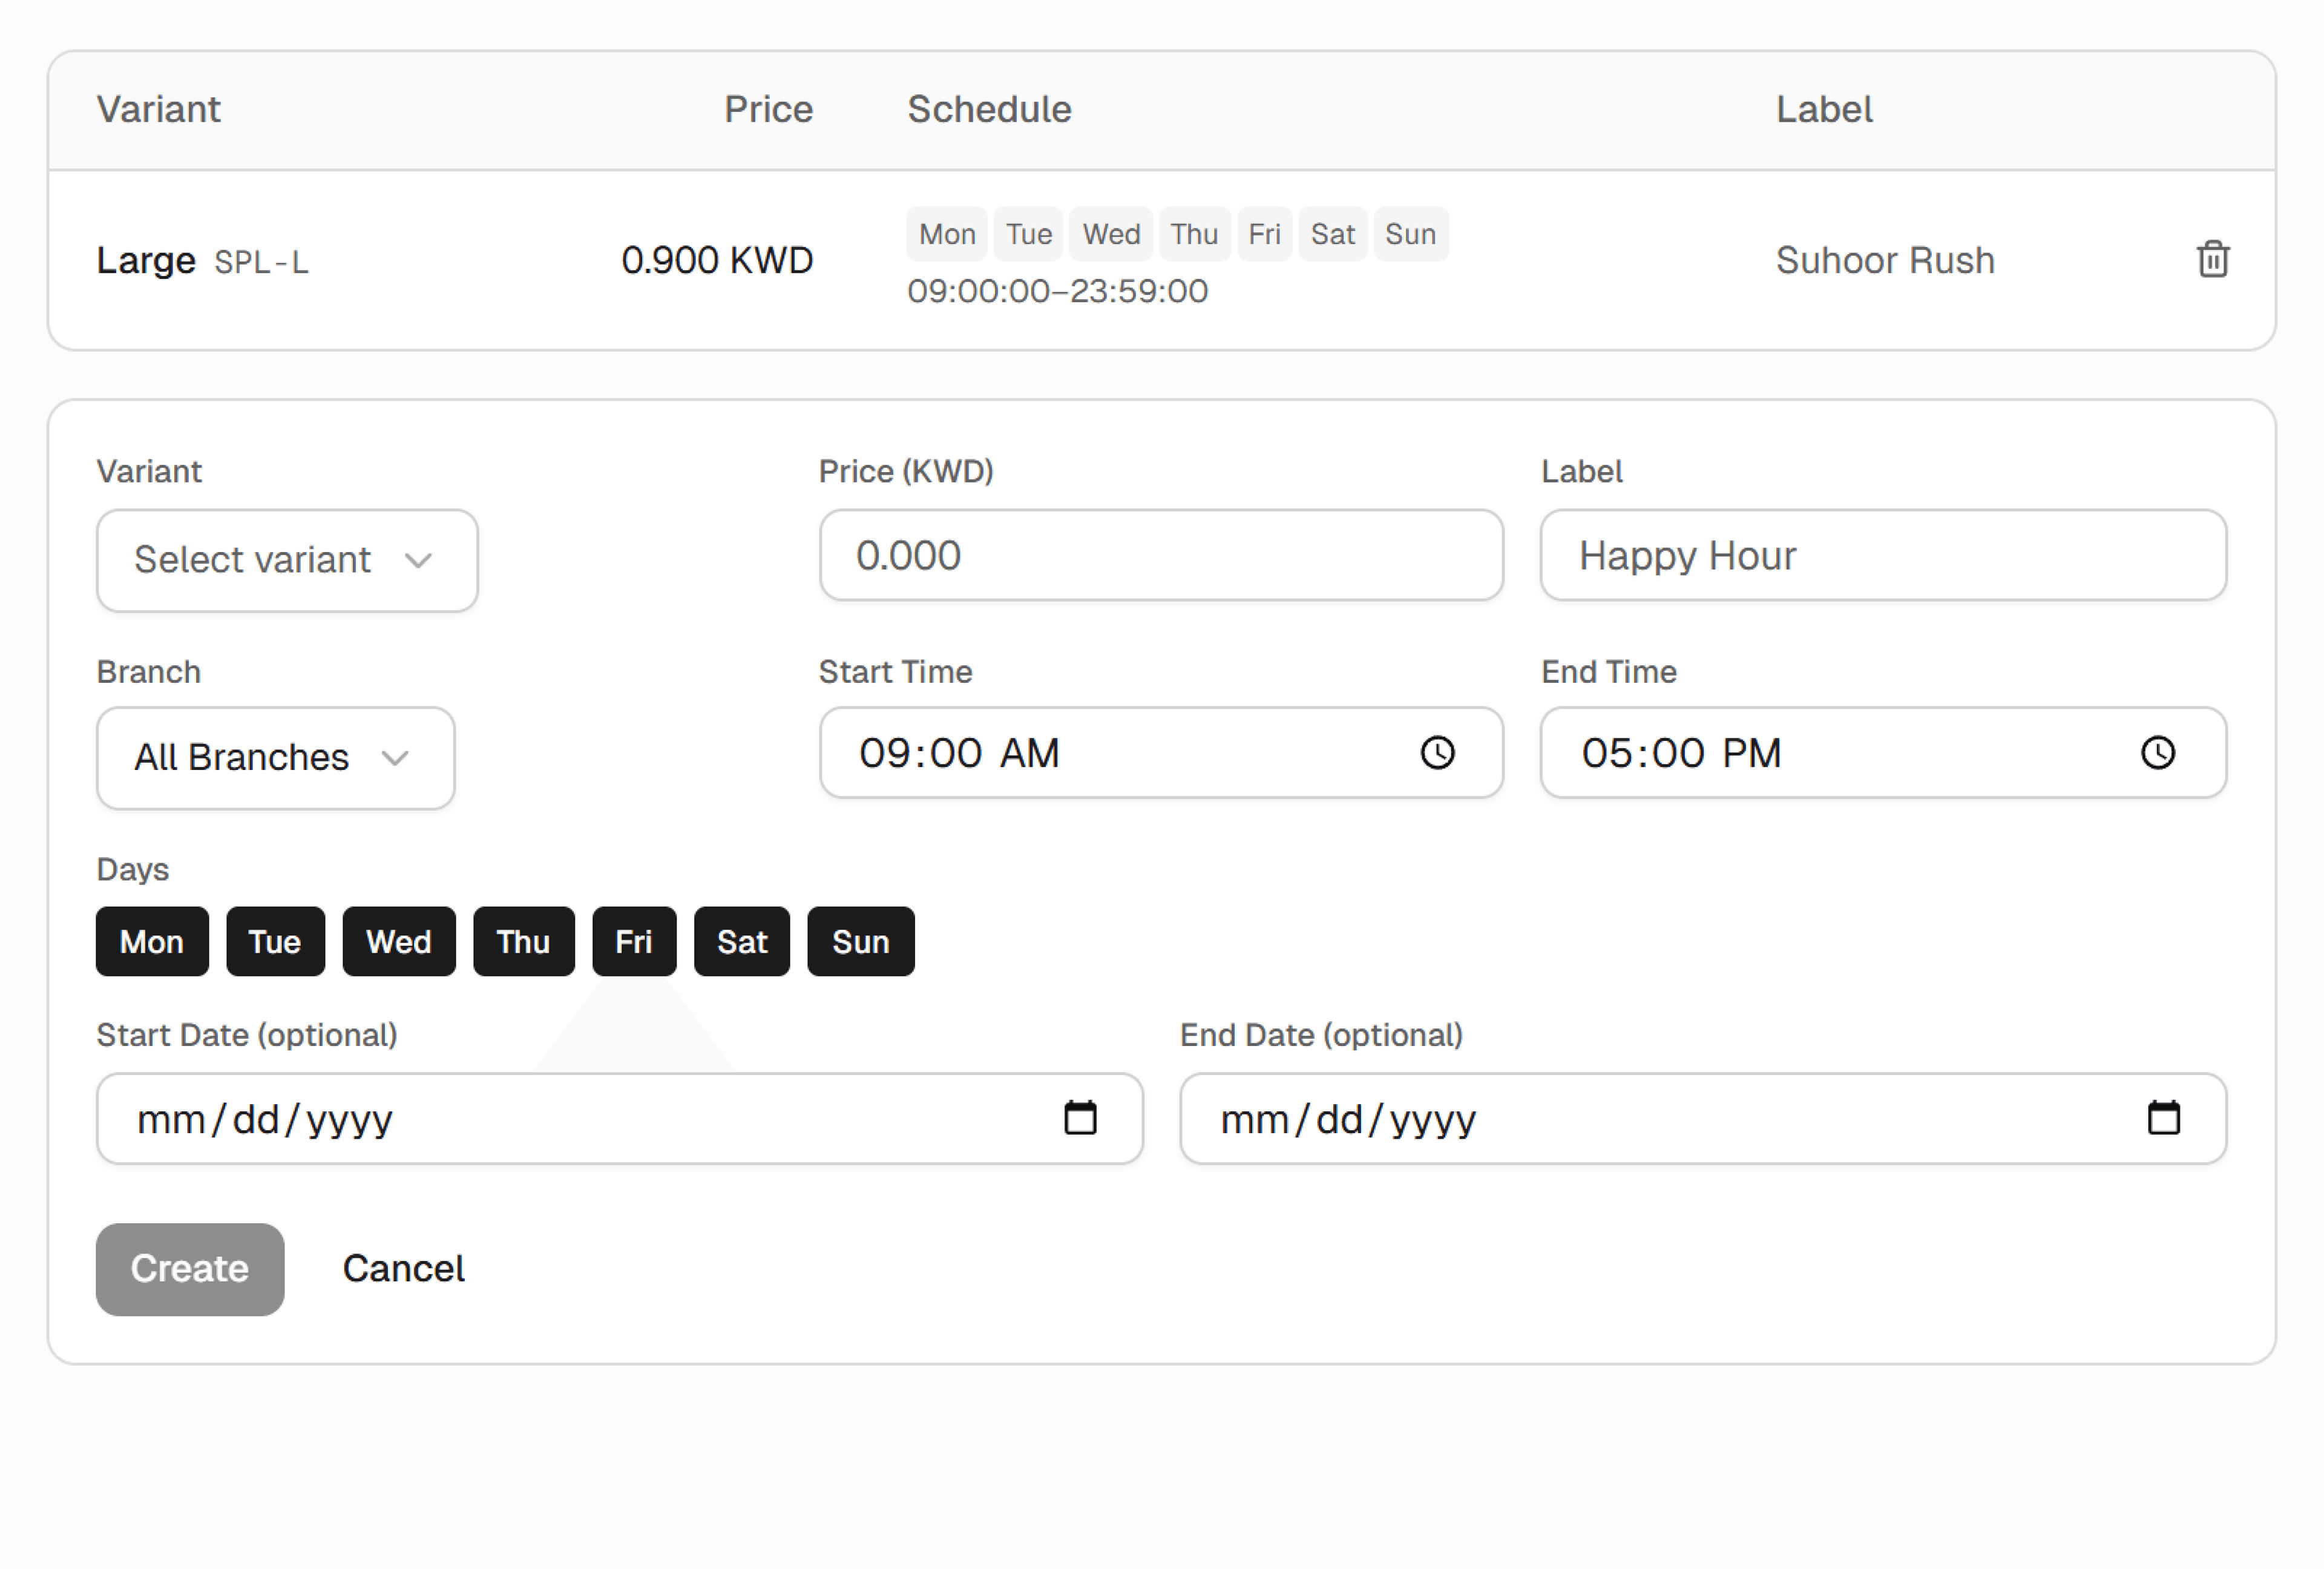
Task: Toggle Tue day button
Action: (275, 941)
